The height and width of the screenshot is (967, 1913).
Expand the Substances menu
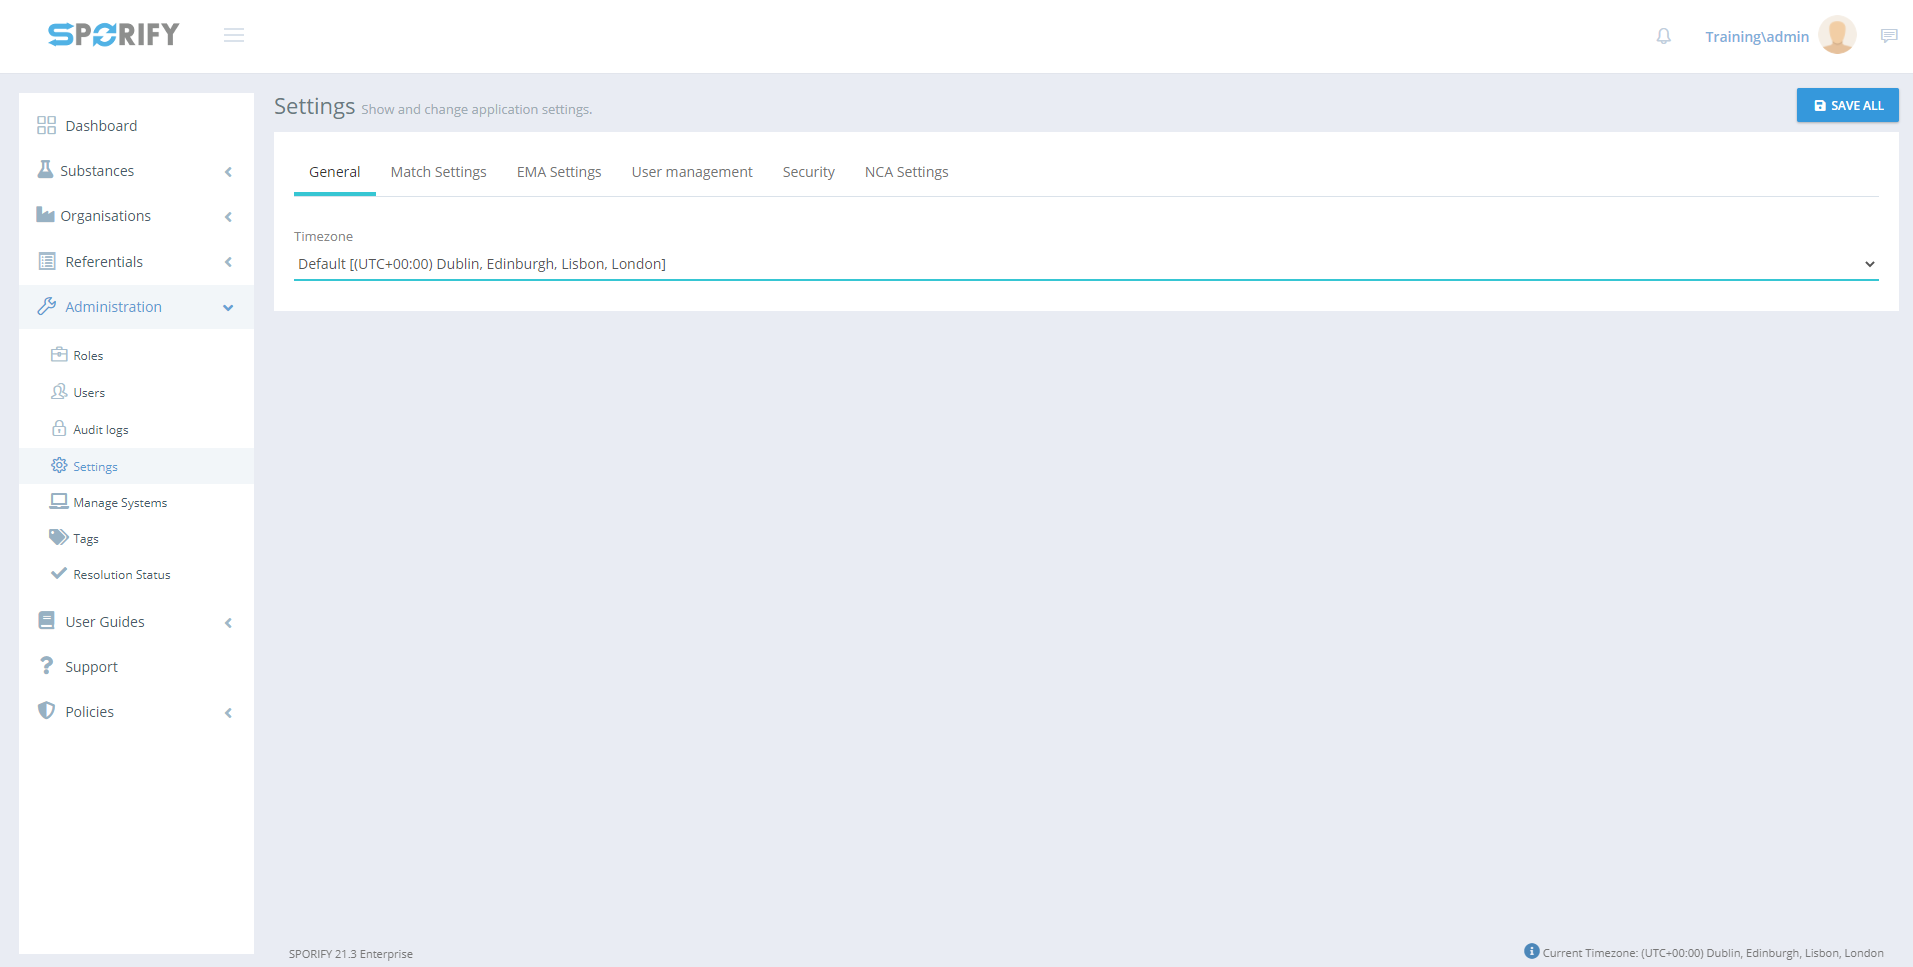(x=97, y=171)
